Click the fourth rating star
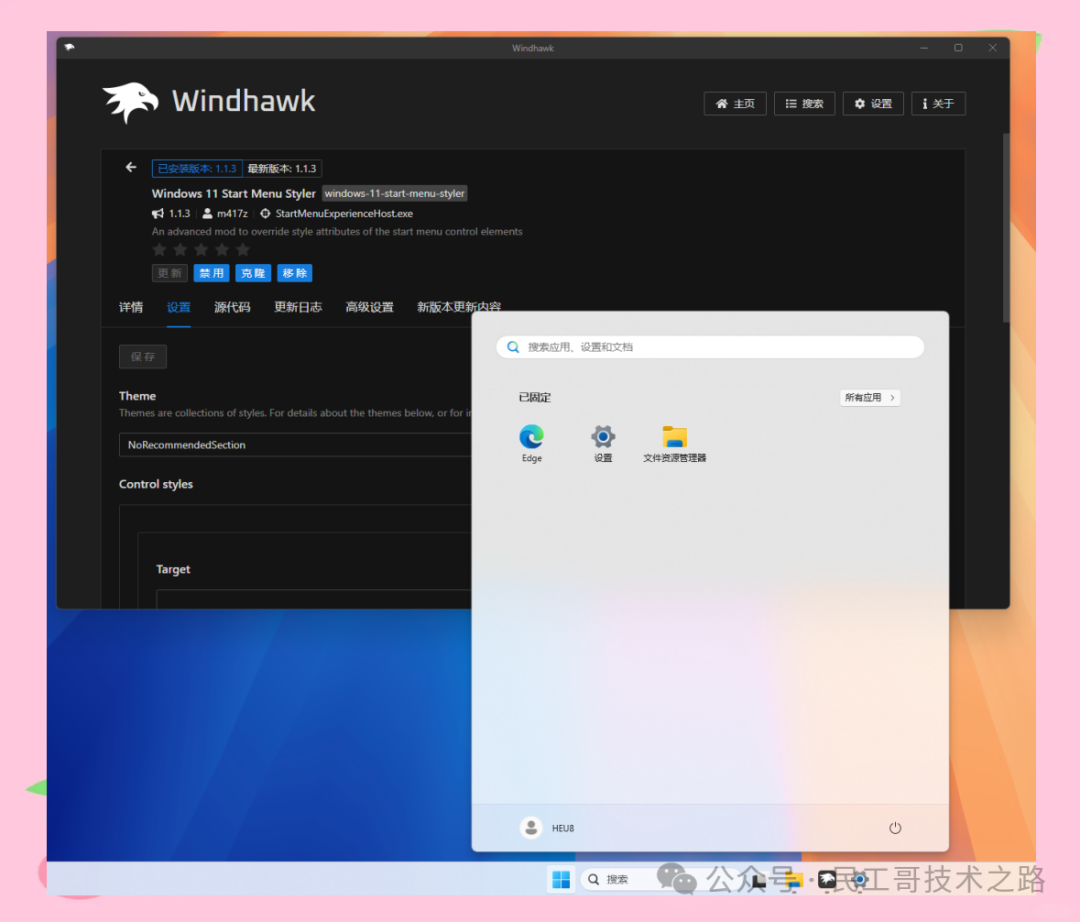1080x922 pixels. pos(222,249)
